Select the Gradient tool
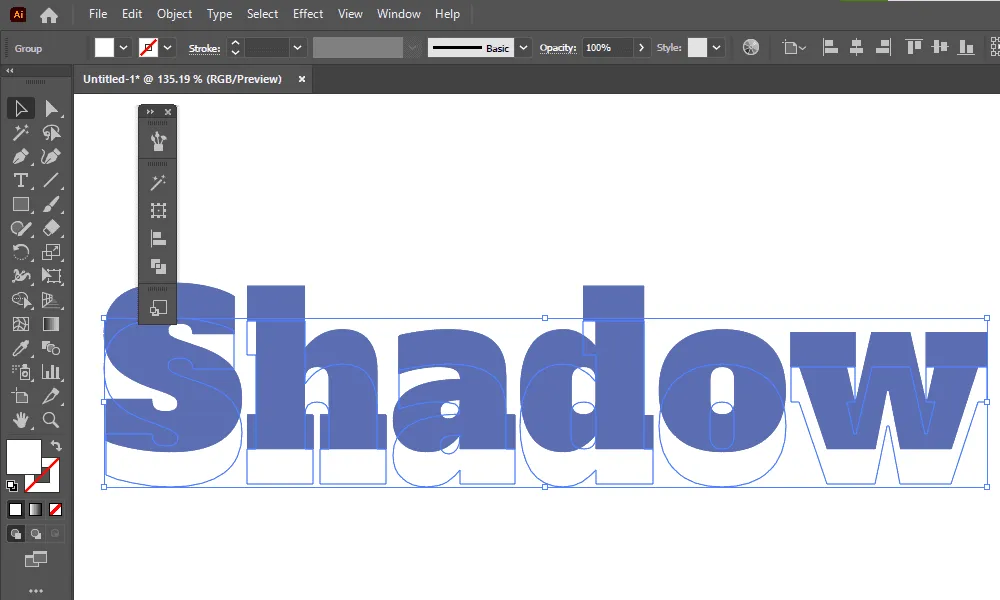The width and height of the screenshot is (1000, 600). point(51,324)
